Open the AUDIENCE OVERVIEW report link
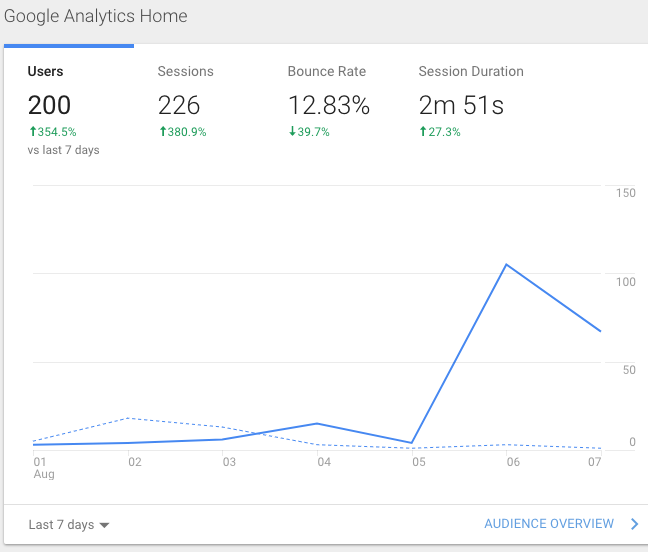This screenshot has width=648, height=552. coord(549,524)
